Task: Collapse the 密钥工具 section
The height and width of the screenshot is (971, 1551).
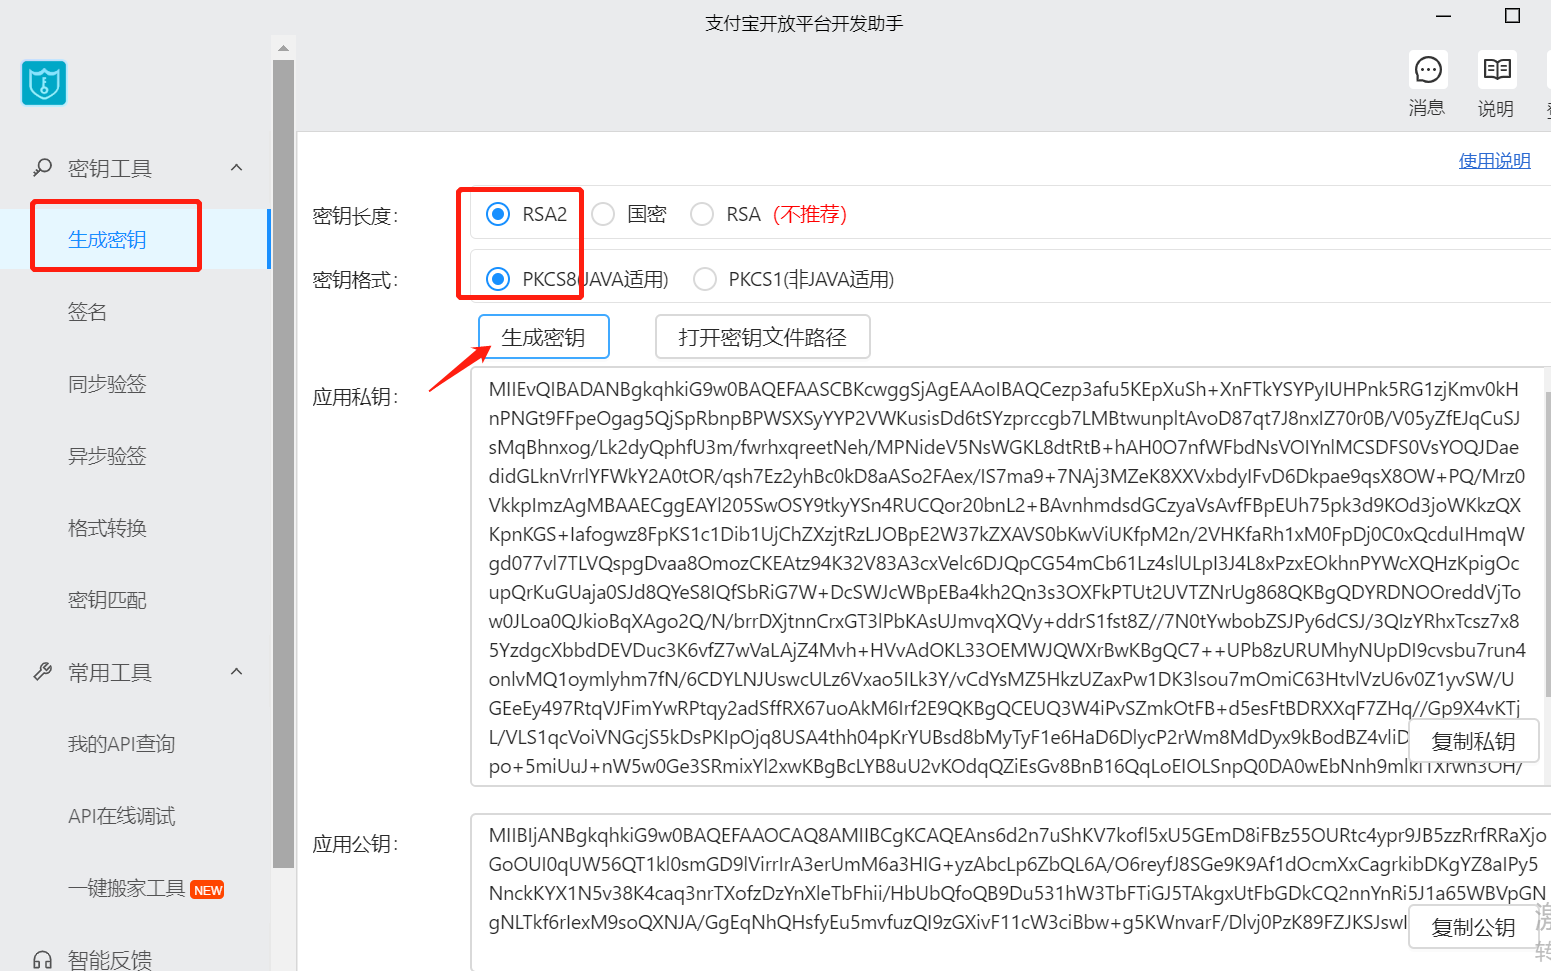Action: point(236,168)
